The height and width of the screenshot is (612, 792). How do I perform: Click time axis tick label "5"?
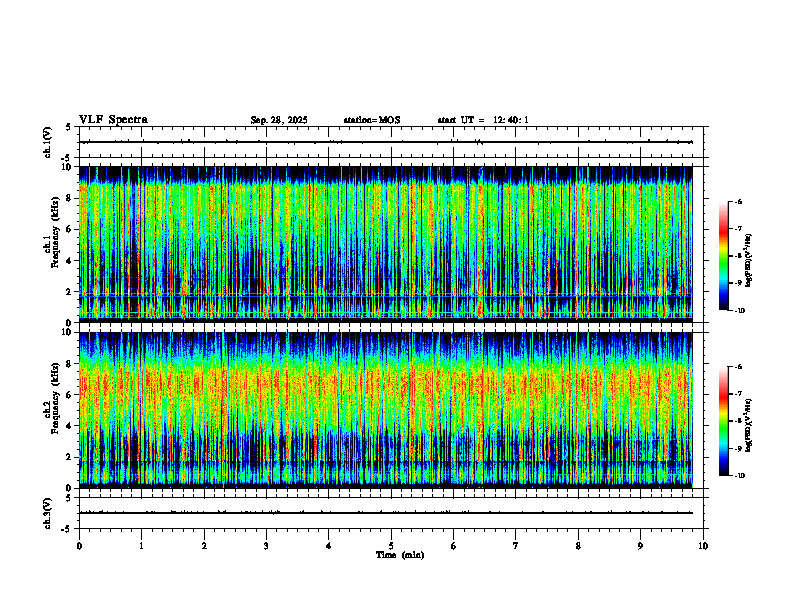pyautogui.click(x=391, y=546)
